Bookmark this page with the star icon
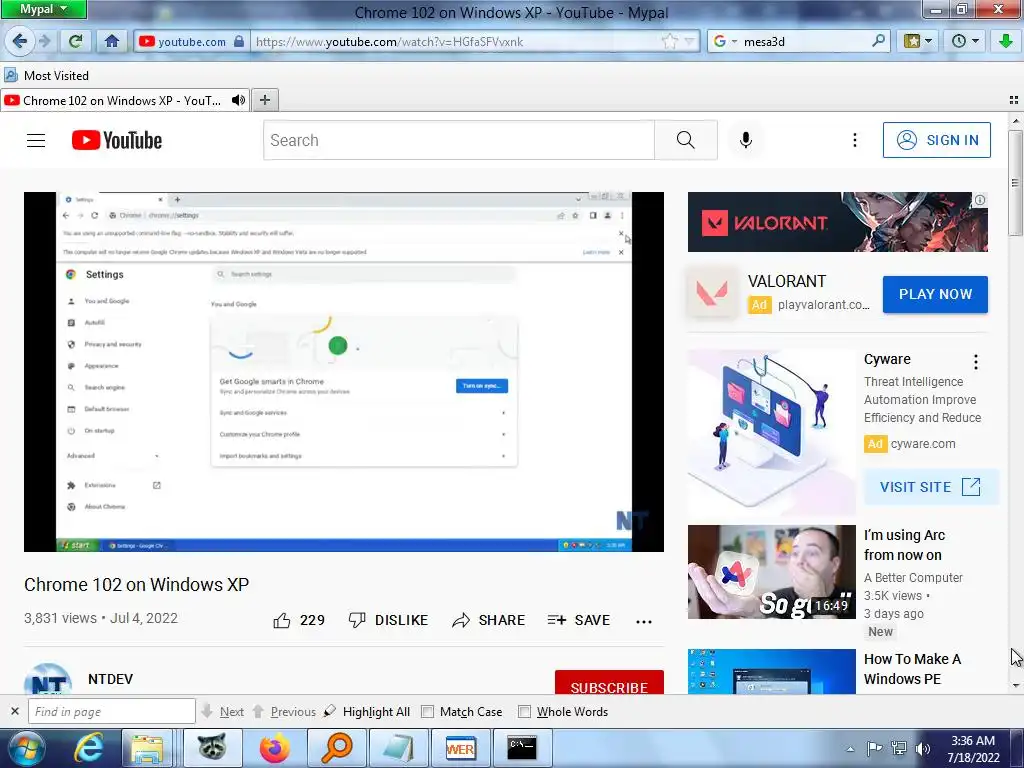The width and height of the screenshot is (1024, 768). coord(669,41)
